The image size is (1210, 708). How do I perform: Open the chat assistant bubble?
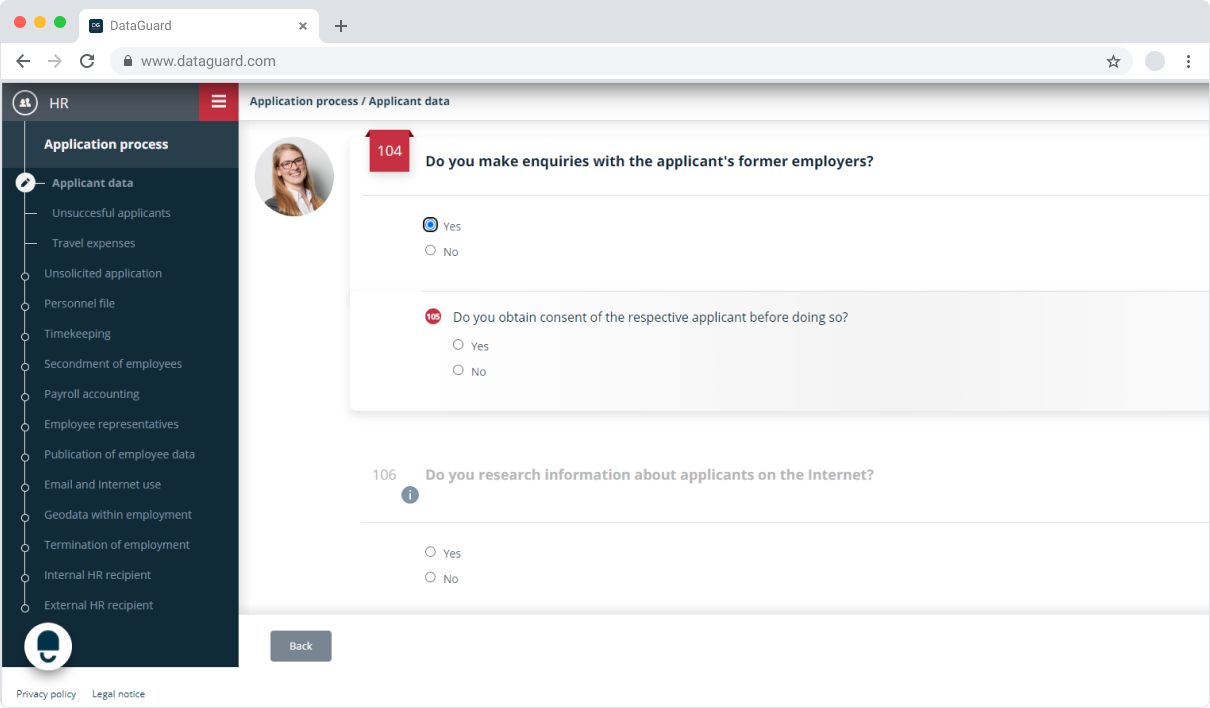tap(48, 646)
